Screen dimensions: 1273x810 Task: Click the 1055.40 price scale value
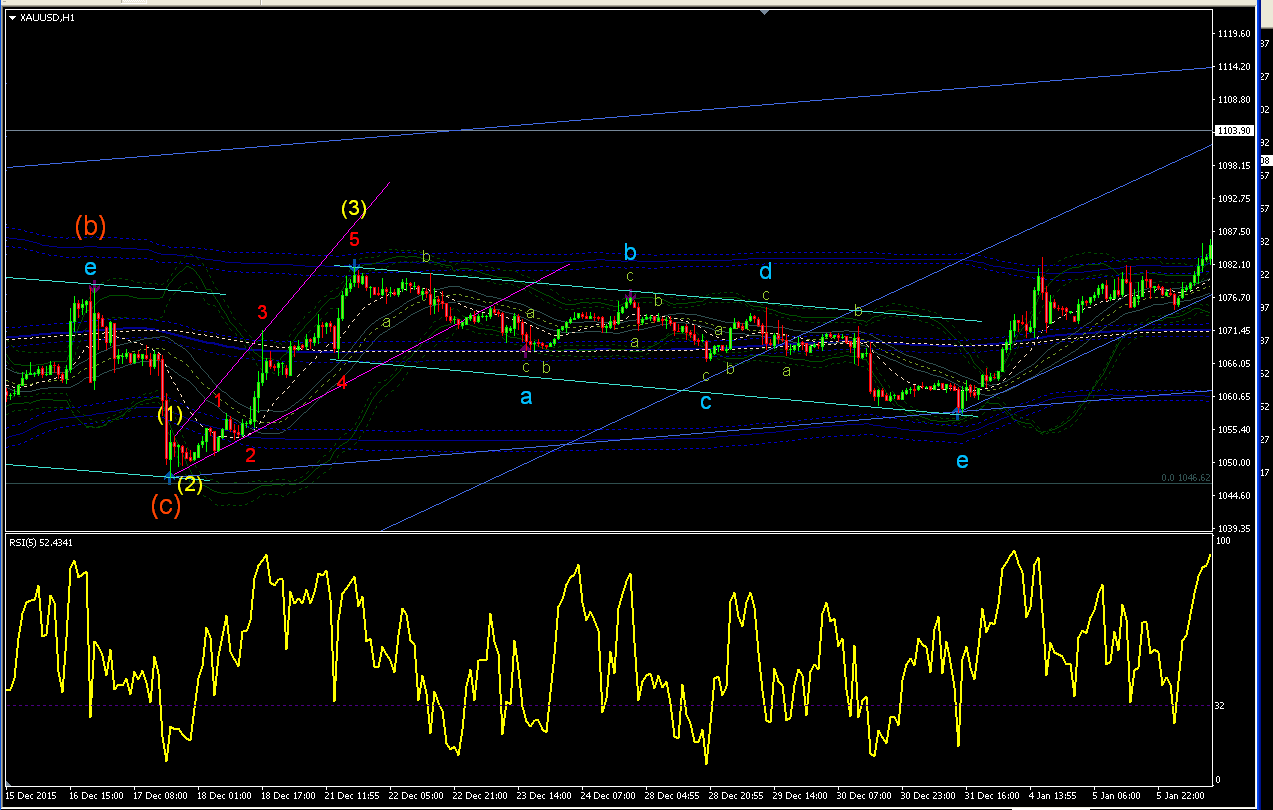pyautogui.click(x=1235, y=430)
